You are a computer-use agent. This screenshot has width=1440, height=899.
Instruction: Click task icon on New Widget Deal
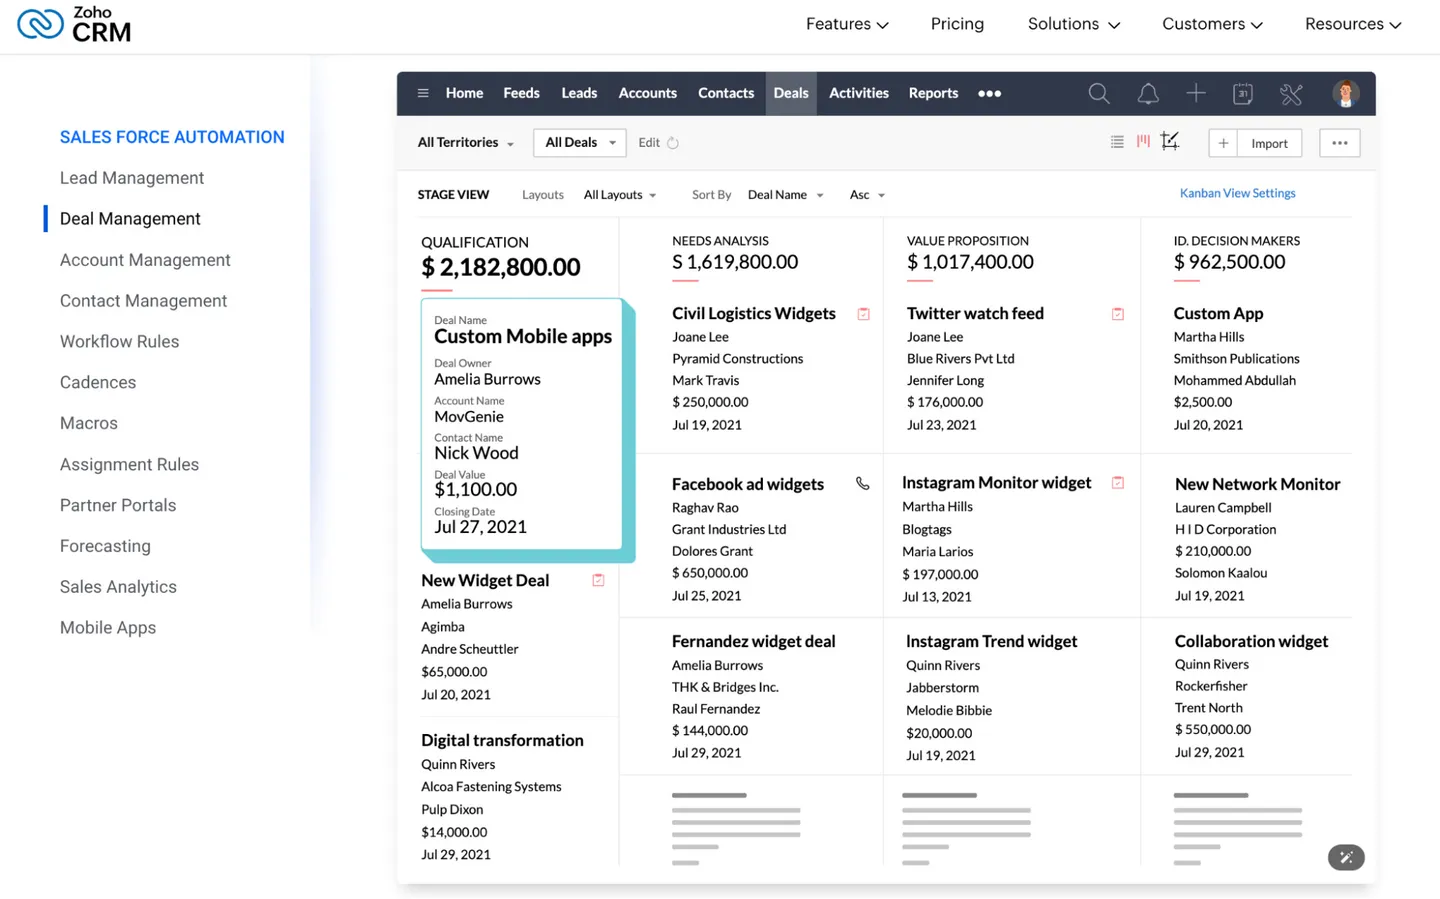(598, 580)
